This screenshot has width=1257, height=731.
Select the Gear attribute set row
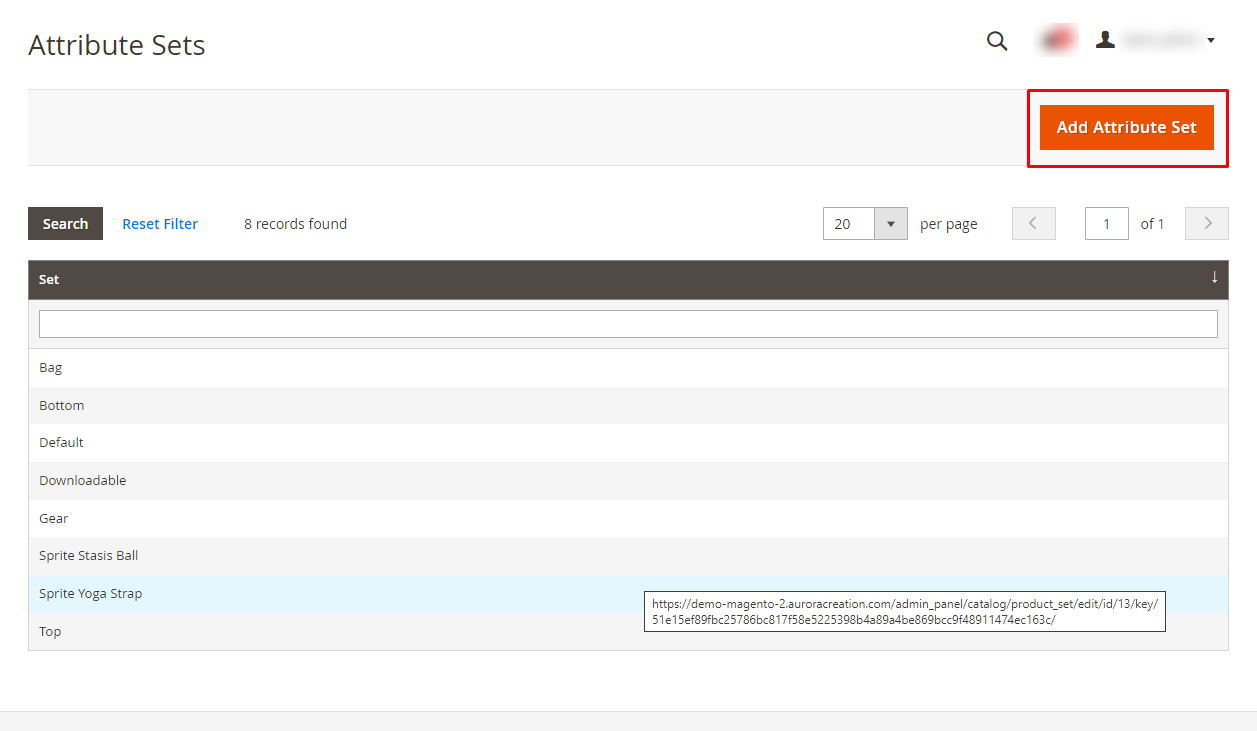tap(54, 519)
